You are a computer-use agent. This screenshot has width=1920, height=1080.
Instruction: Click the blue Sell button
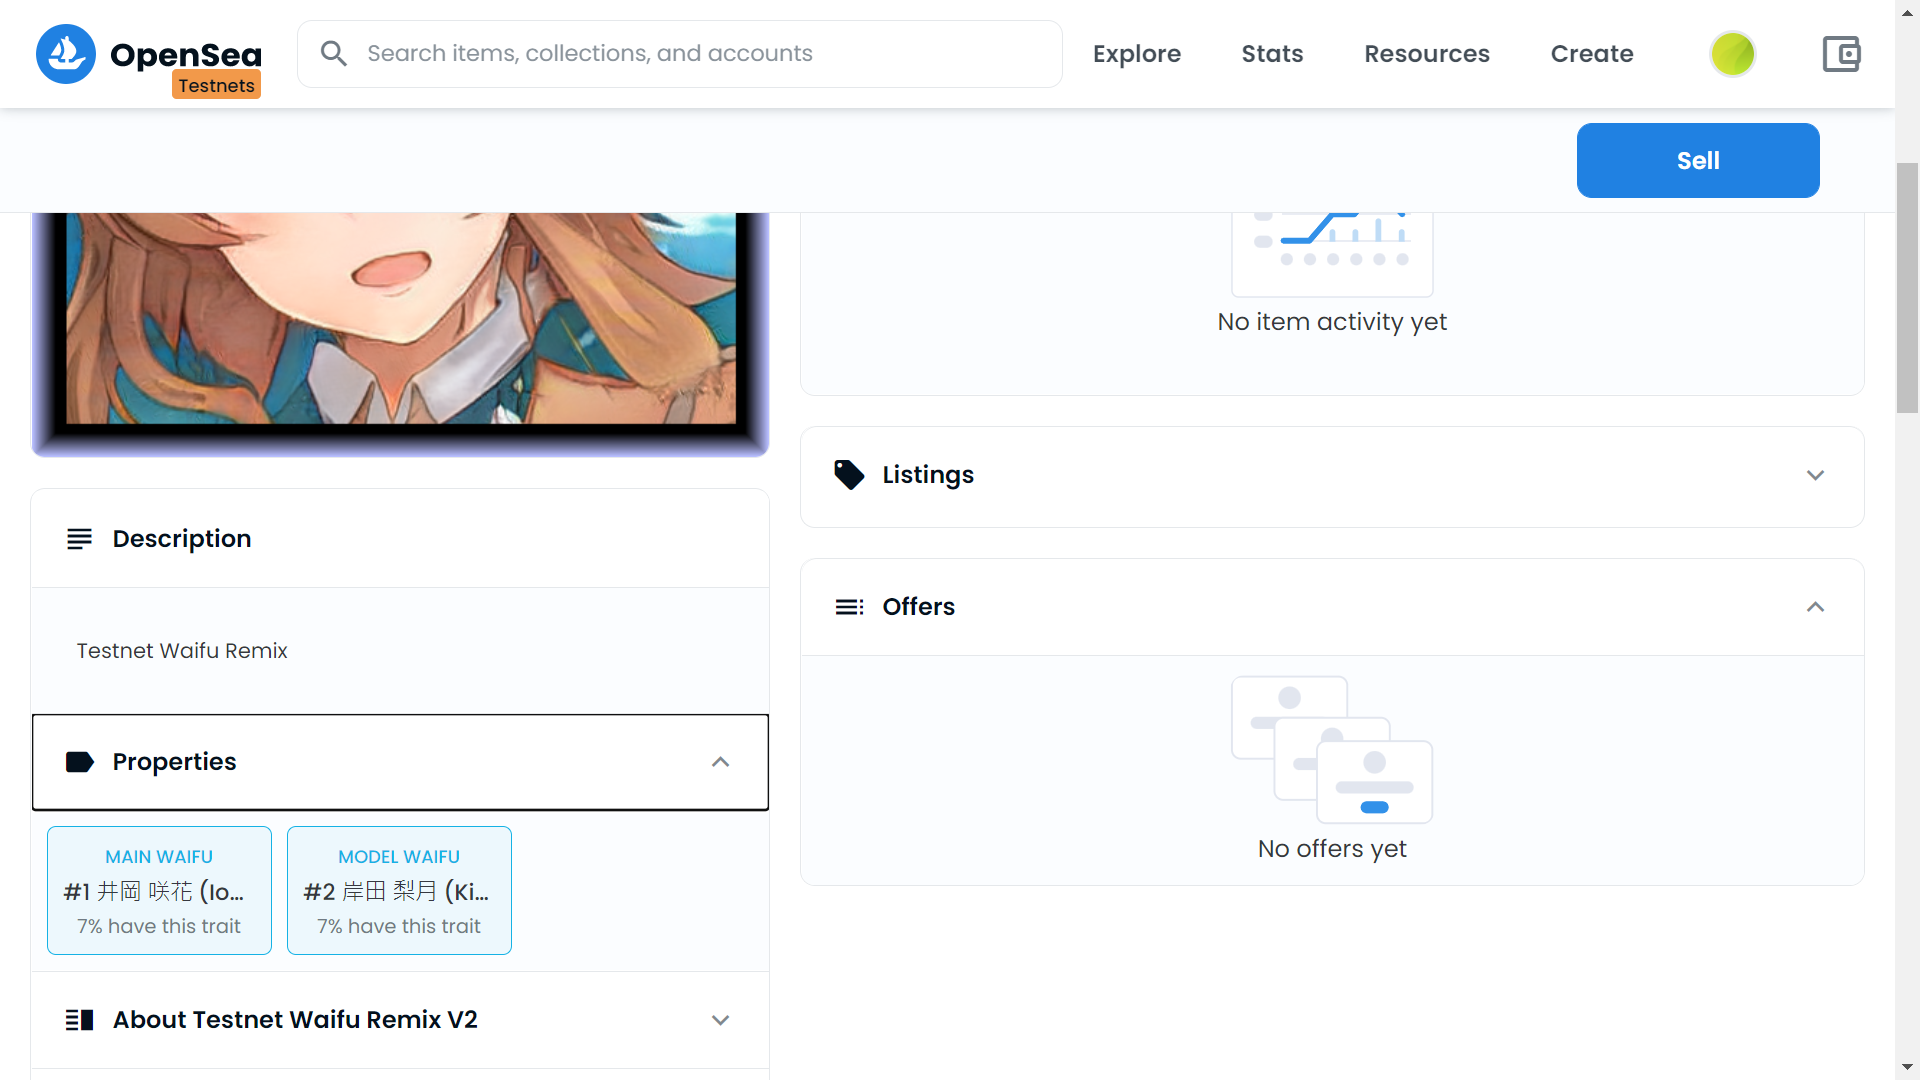point(1698,160)
